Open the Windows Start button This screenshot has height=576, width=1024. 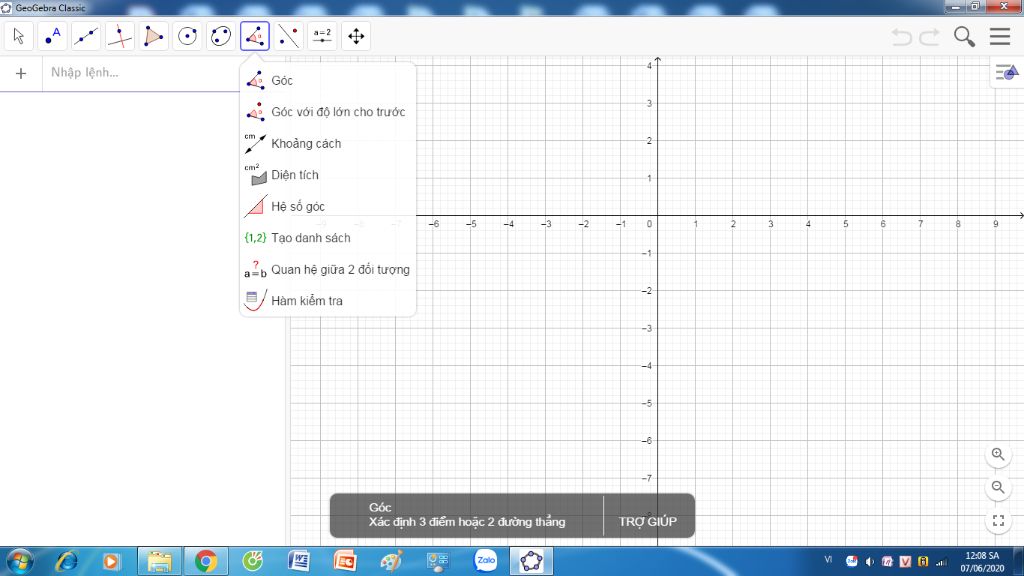20,561
